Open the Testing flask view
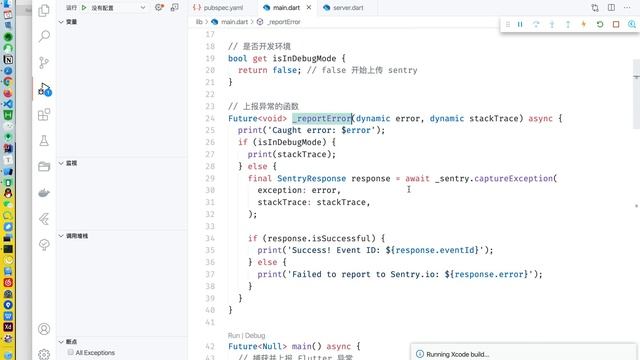 pyautogui.click(x=44, y=141)
